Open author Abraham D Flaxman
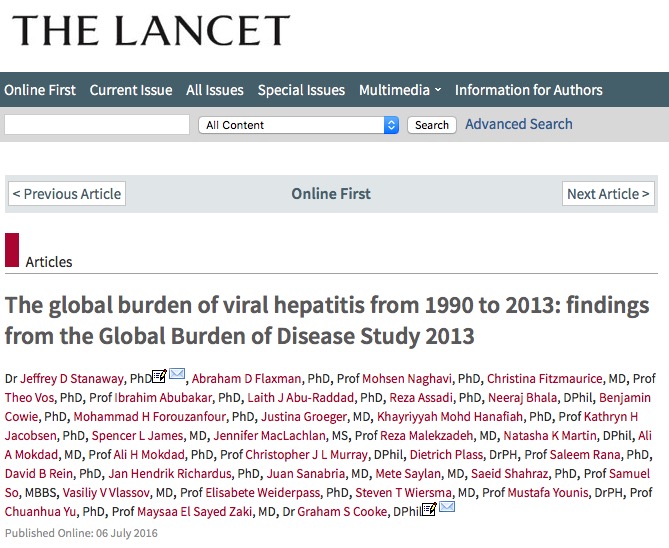This screenshot has width=669, height=548. click(x=246, y=379)
